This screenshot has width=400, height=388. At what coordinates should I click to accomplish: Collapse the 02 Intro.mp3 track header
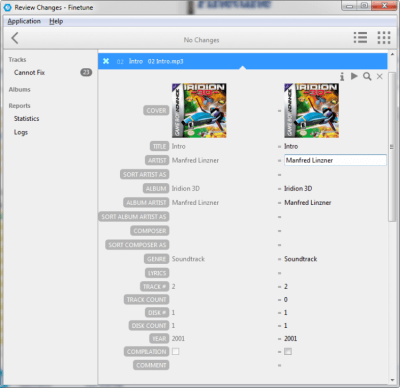click(x=243, y=61)
